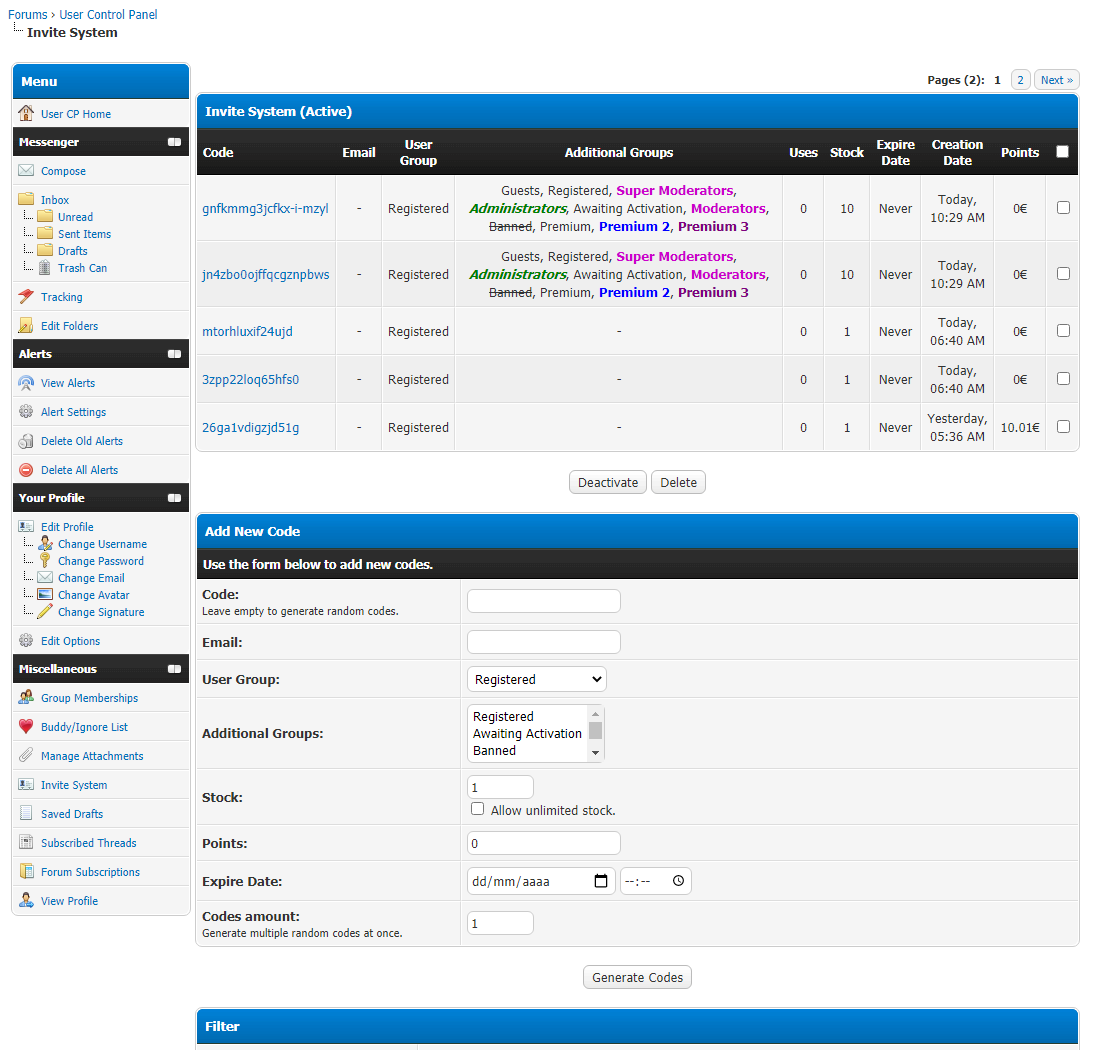Go to Group Memberships menu item
Viewport: 1108px width, 1050px height.
coord(89,698)
